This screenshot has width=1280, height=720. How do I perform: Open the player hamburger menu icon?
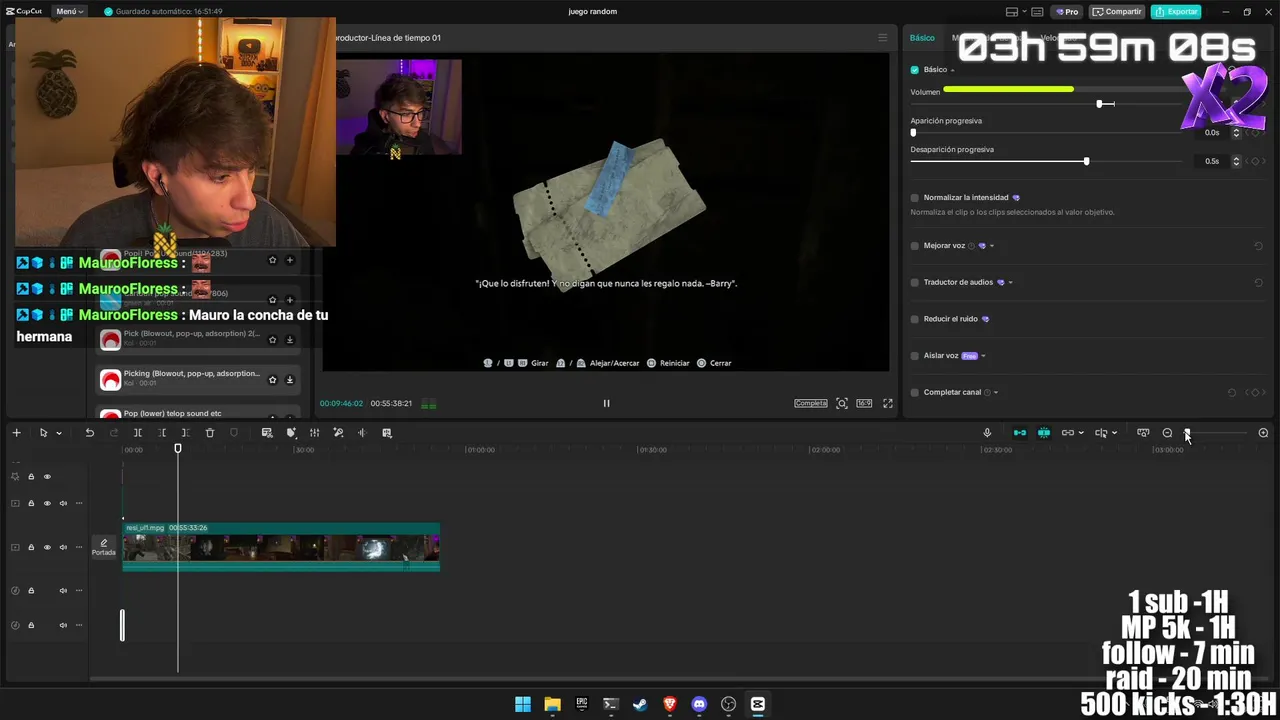coord(882,38)
